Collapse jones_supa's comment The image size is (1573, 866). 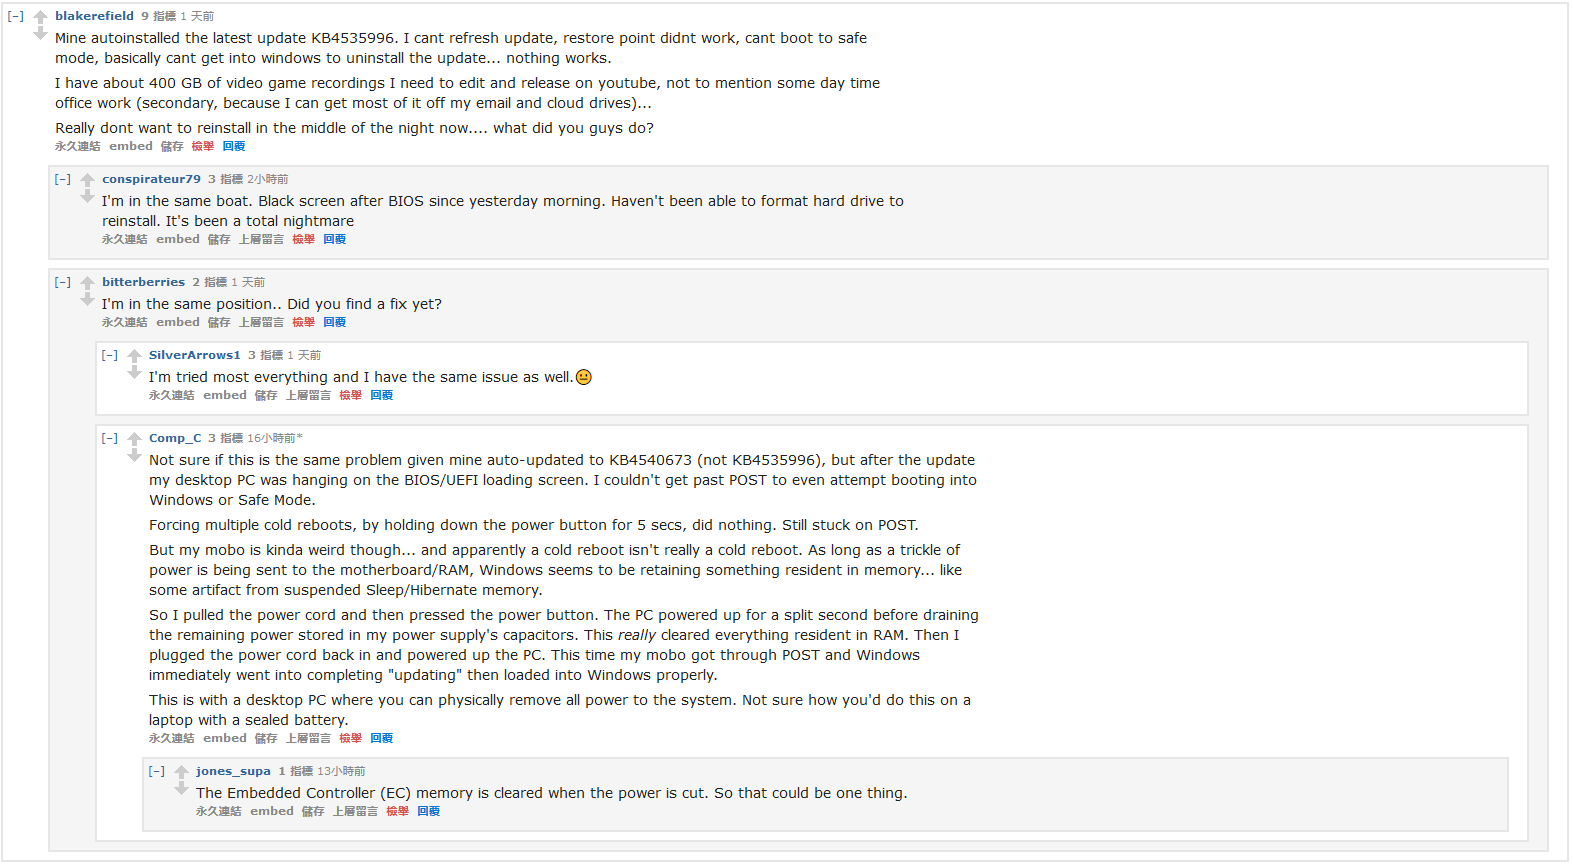pos(157,771)
